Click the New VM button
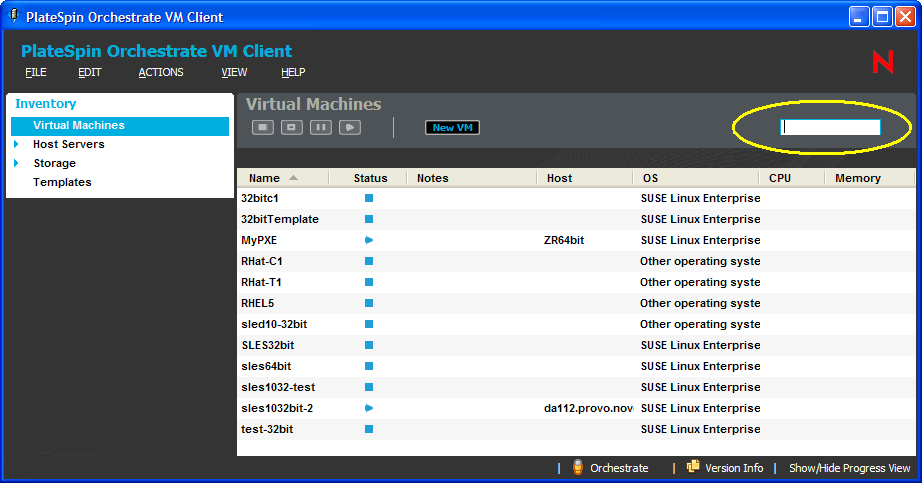This screenshot has width=922, height=483. point(452,128)
